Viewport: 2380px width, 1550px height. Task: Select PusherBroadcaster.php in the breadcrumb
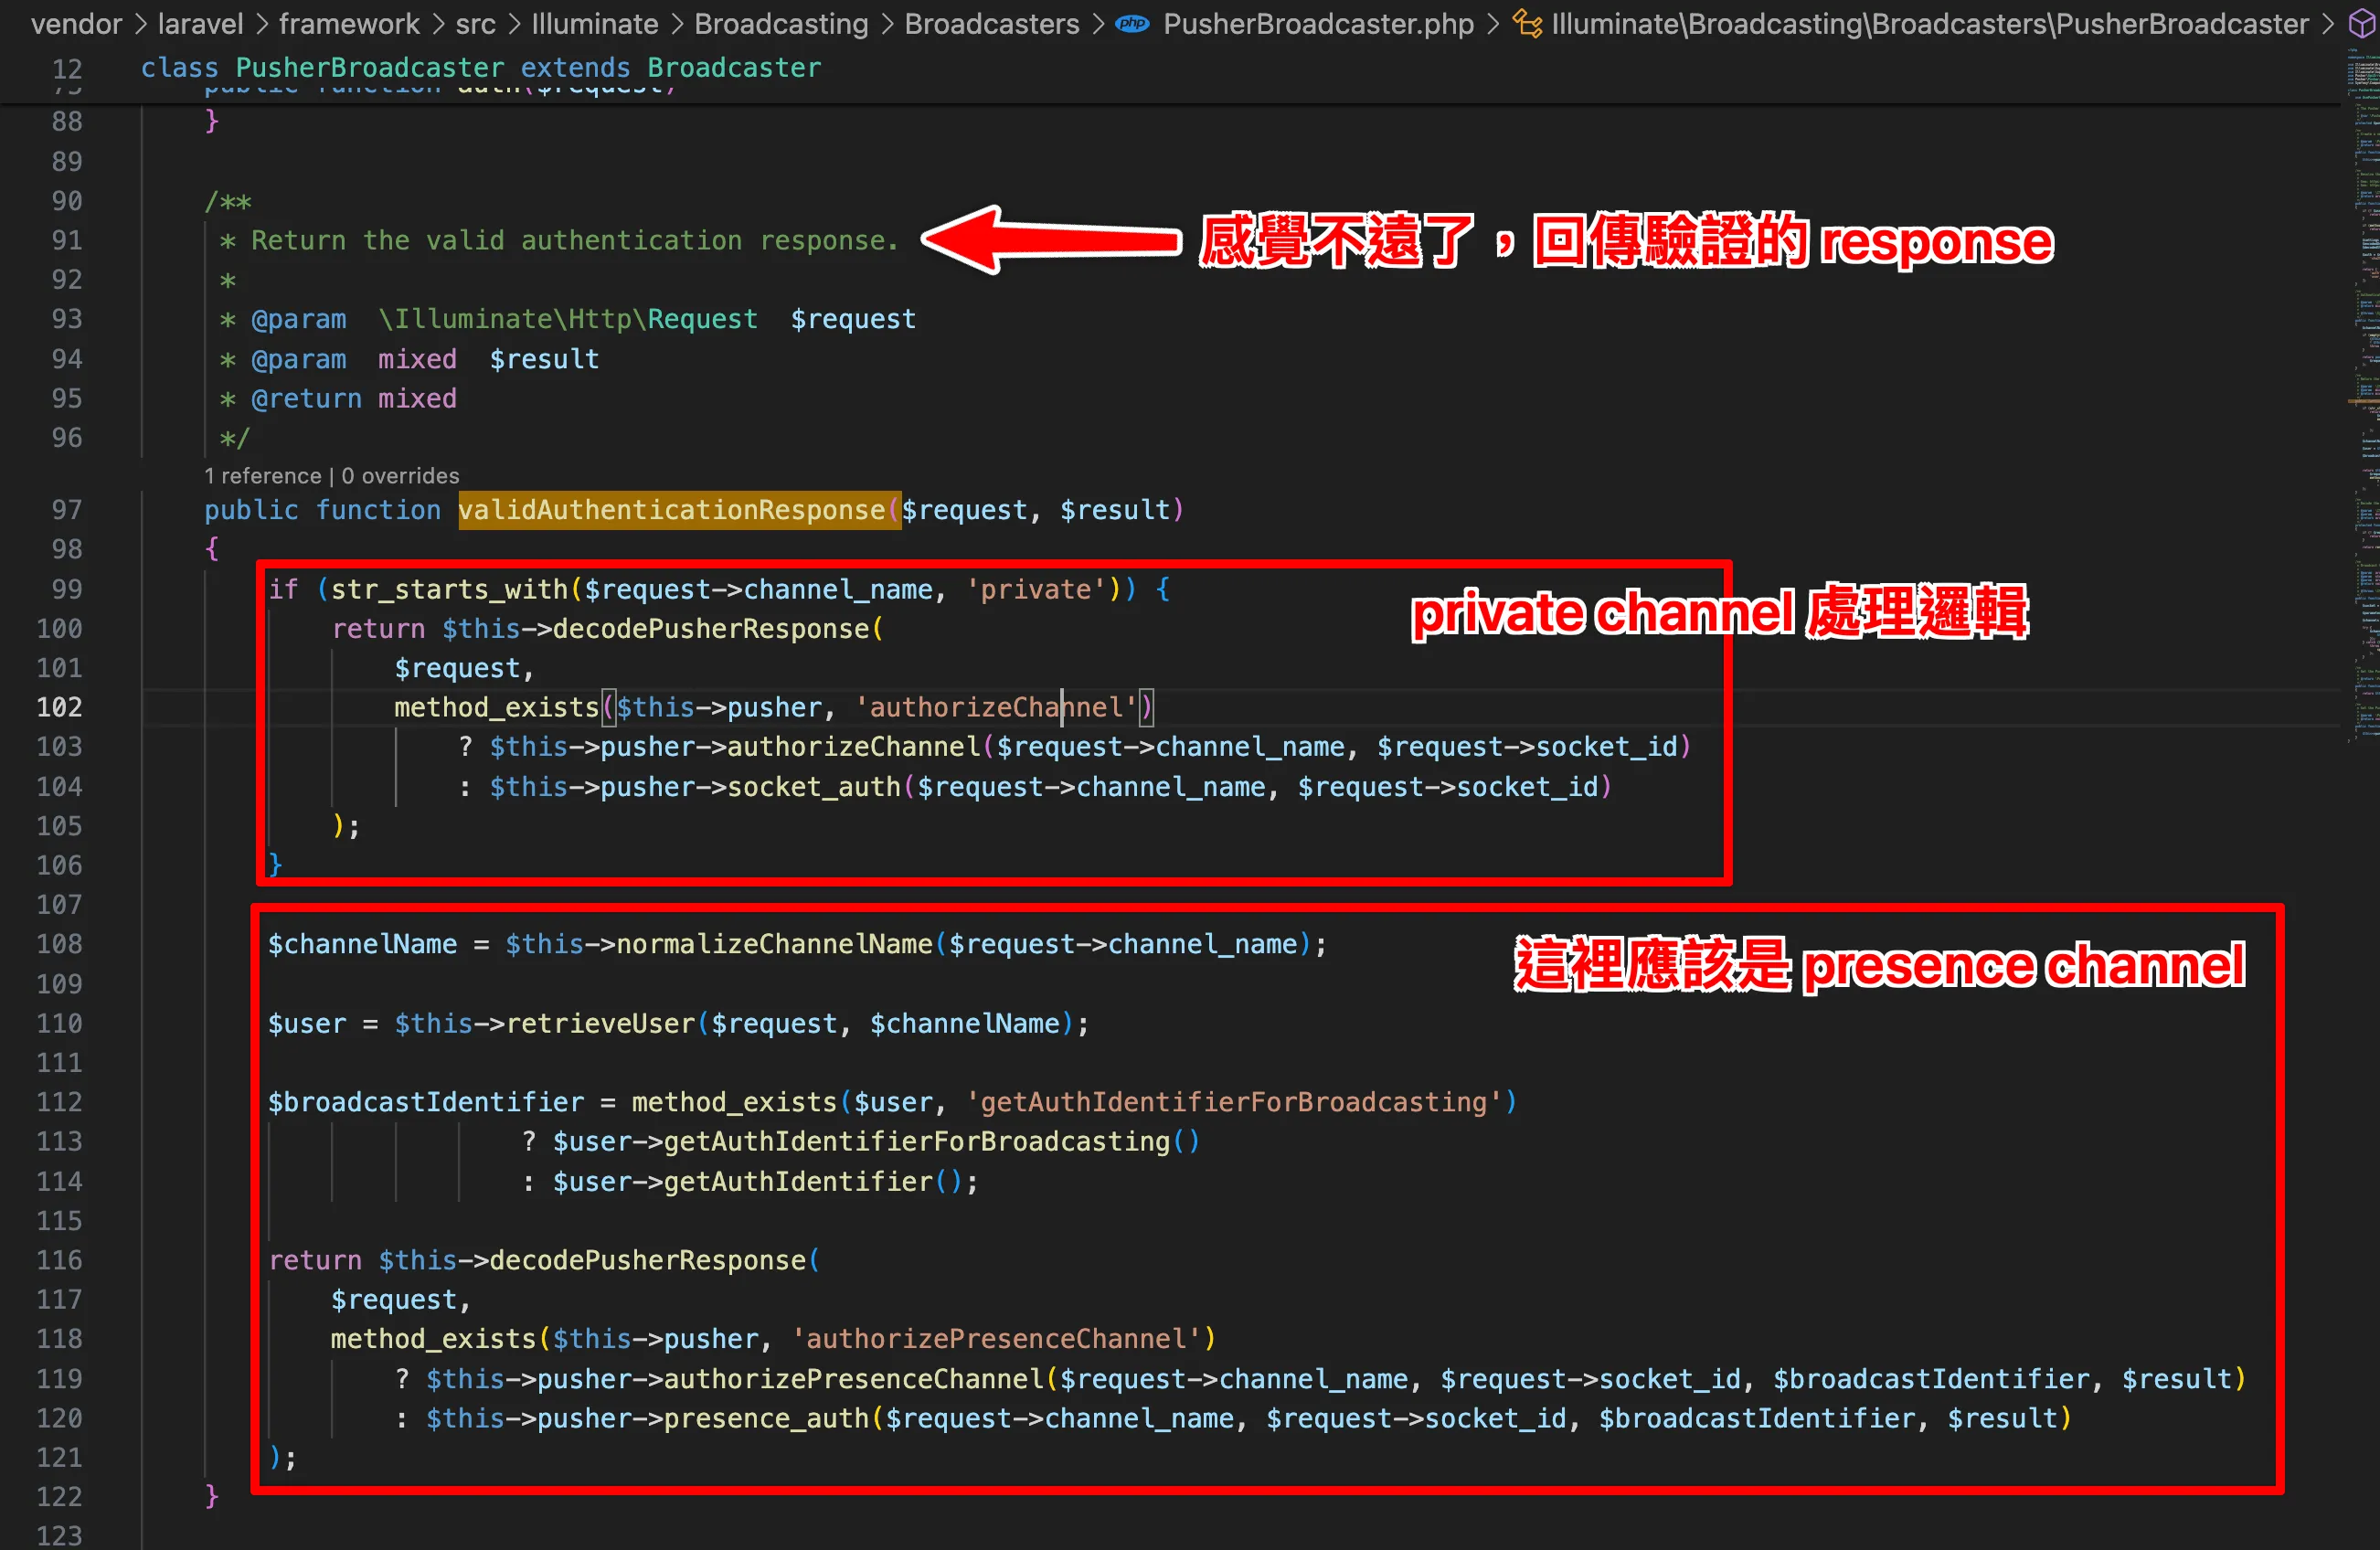[x=1317, y=23]
